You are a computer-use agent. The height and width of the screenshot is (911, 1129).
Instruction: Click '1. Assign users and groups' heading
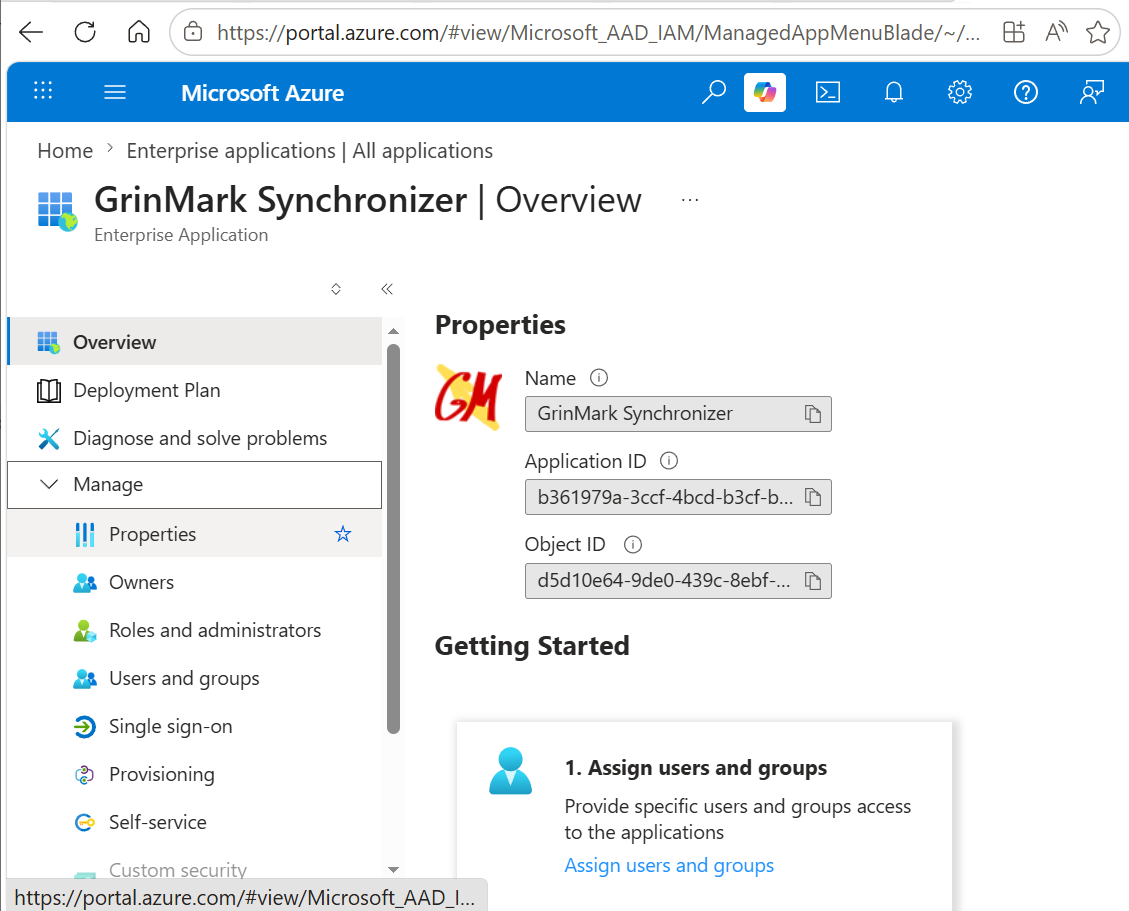[696, 768]
